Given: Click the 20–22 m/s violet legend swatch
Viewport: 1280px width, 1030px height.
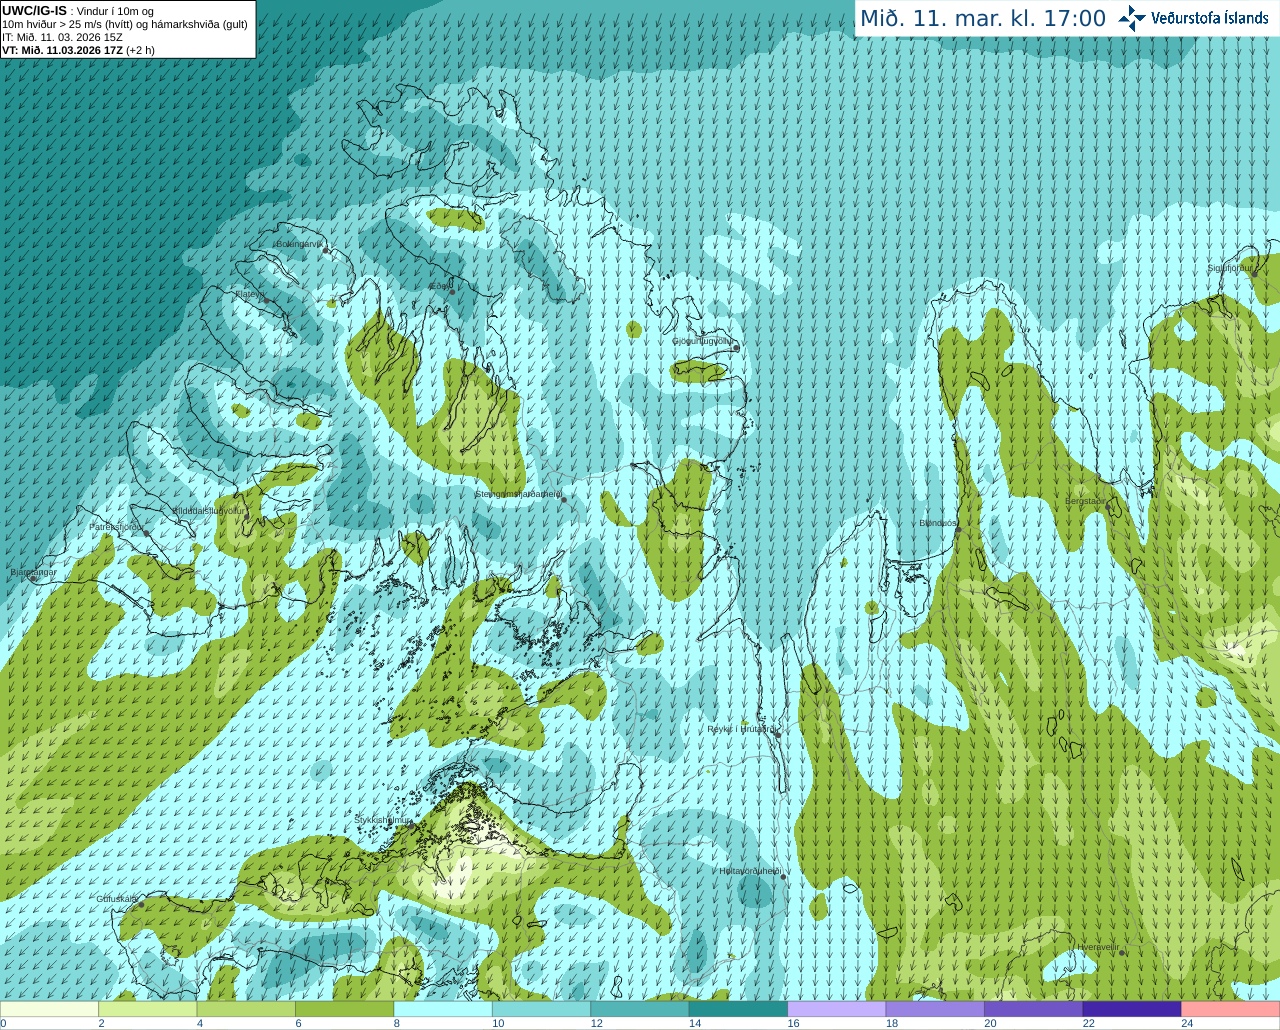Looking at the screenshot, I should point(1034,1009).
